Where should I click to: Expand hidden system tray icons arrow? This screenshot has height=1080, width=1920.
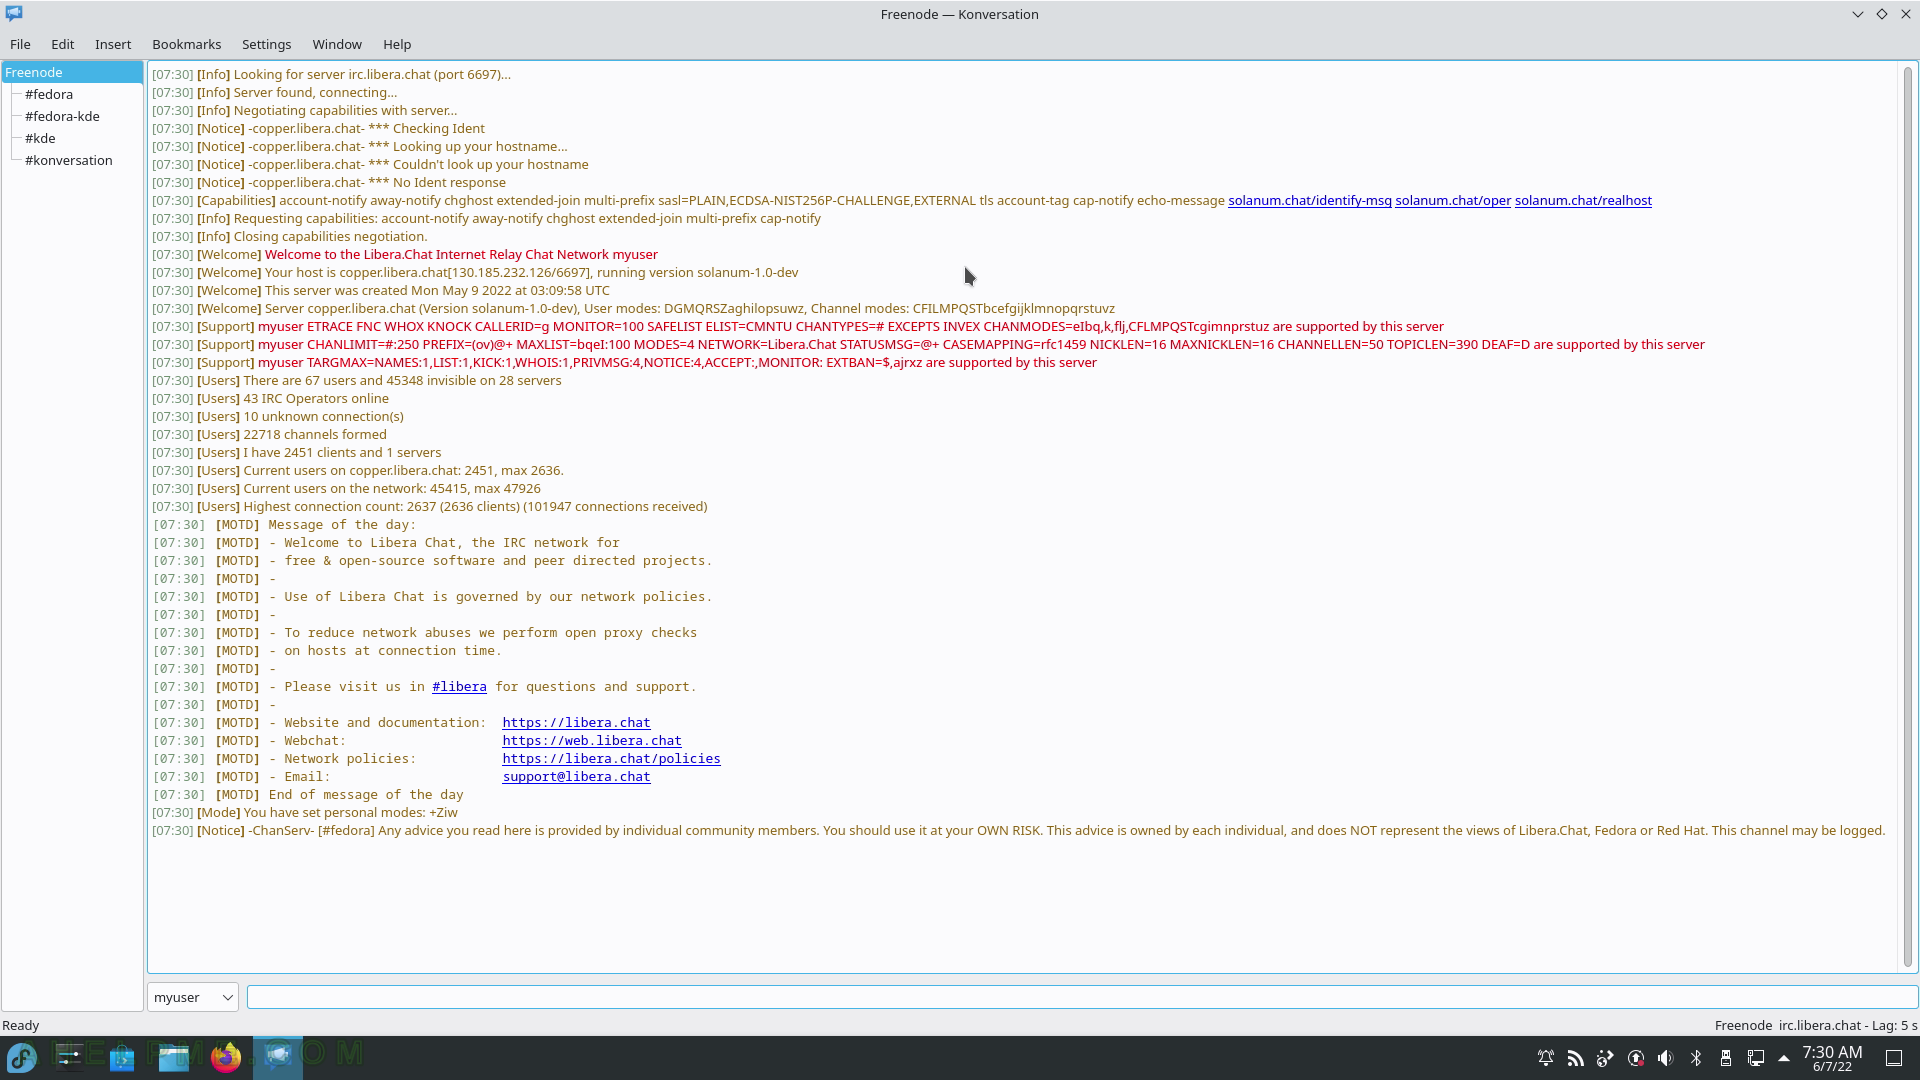point(1784,1058)
